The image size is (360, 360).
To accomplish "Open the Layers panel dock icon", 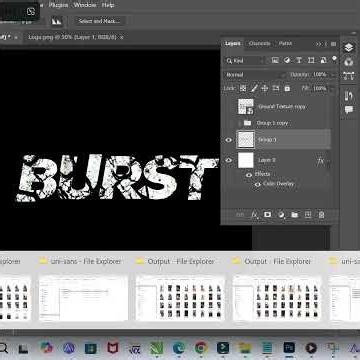I will [x=349, y=47].
